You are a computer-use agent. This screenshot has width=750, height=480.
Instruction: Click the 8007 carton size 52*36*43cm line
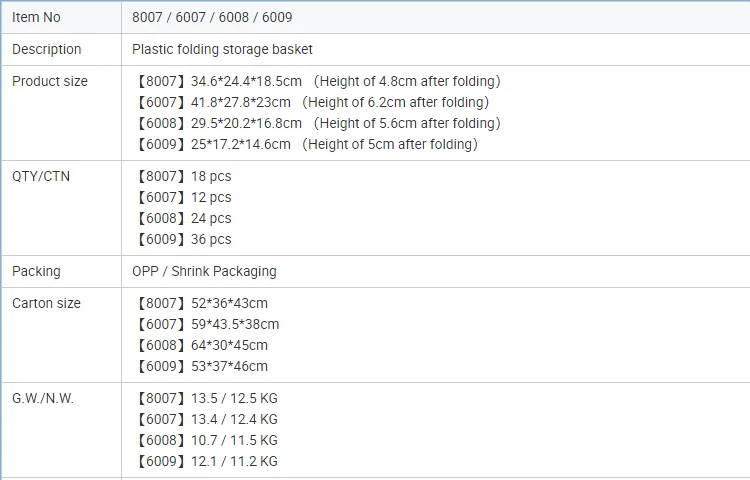click(201, 303)
